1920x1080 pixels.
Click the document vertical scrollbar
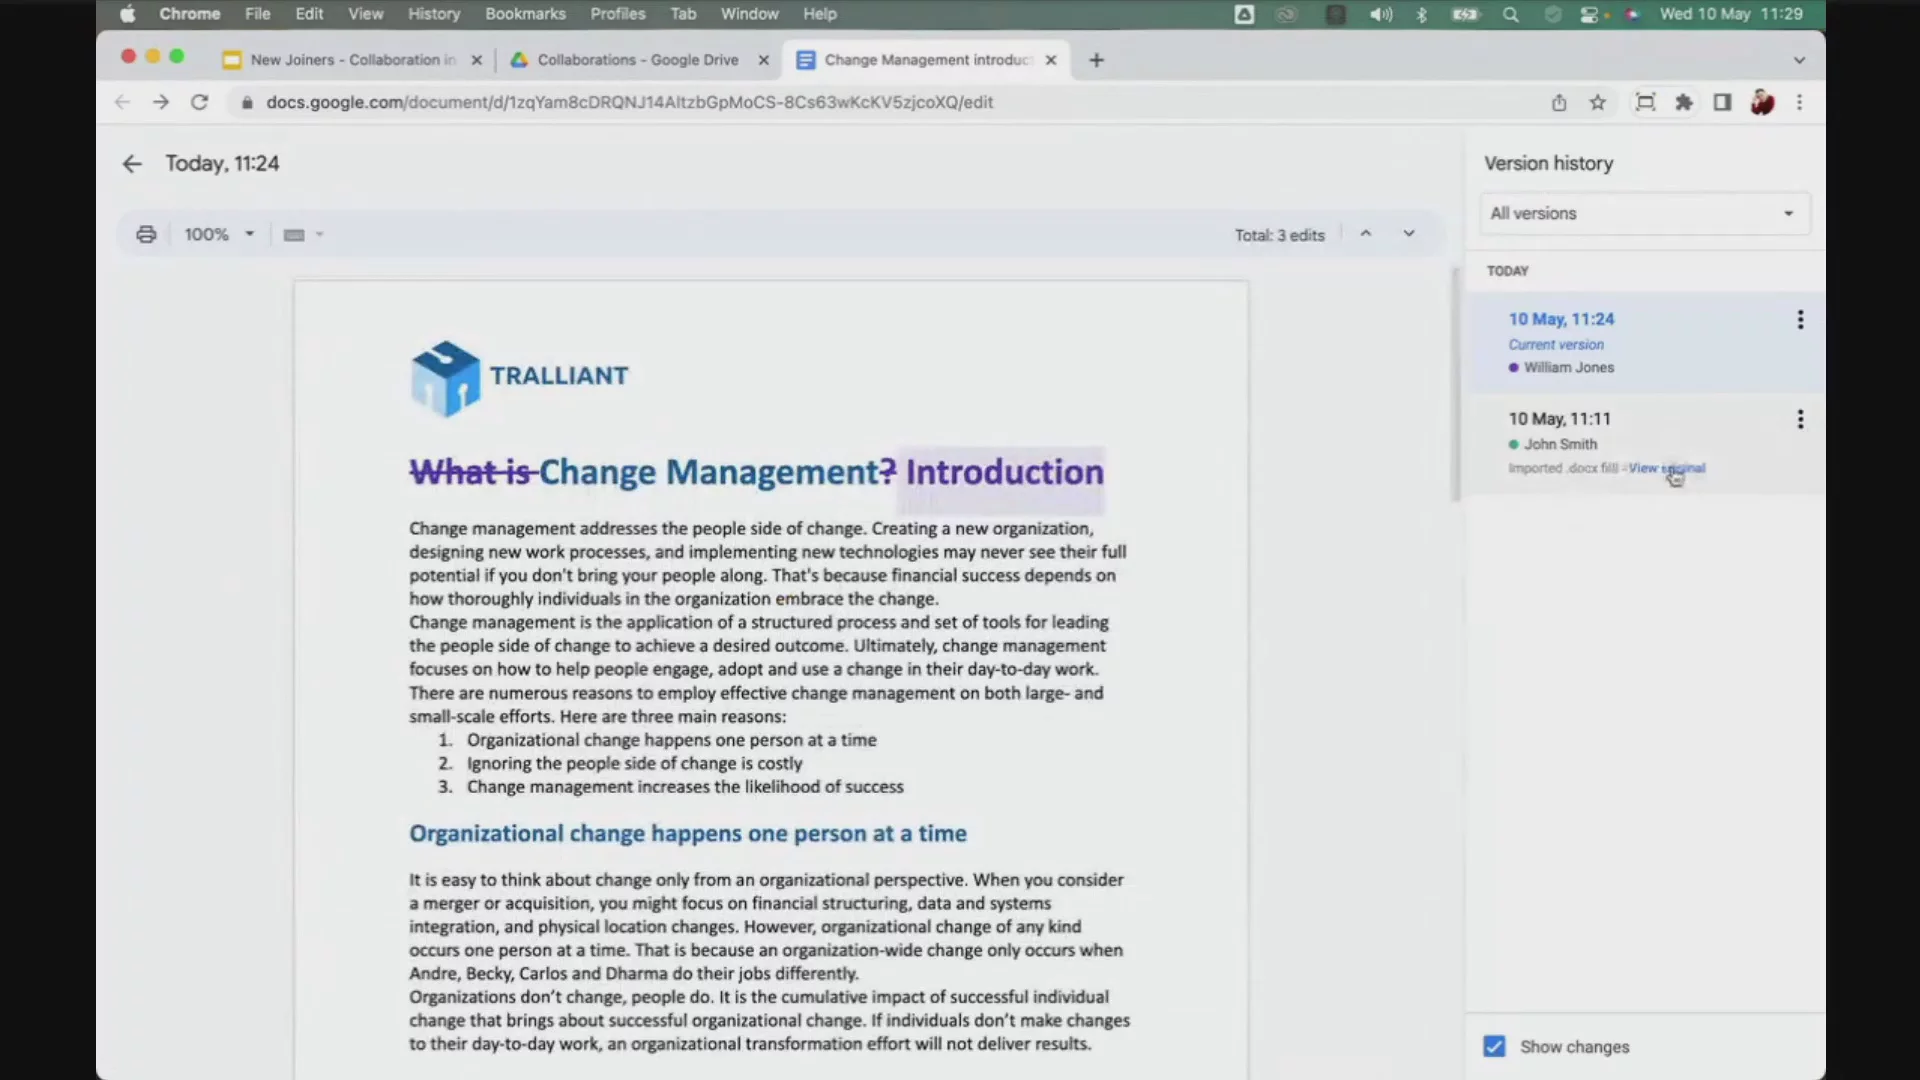1456,384
